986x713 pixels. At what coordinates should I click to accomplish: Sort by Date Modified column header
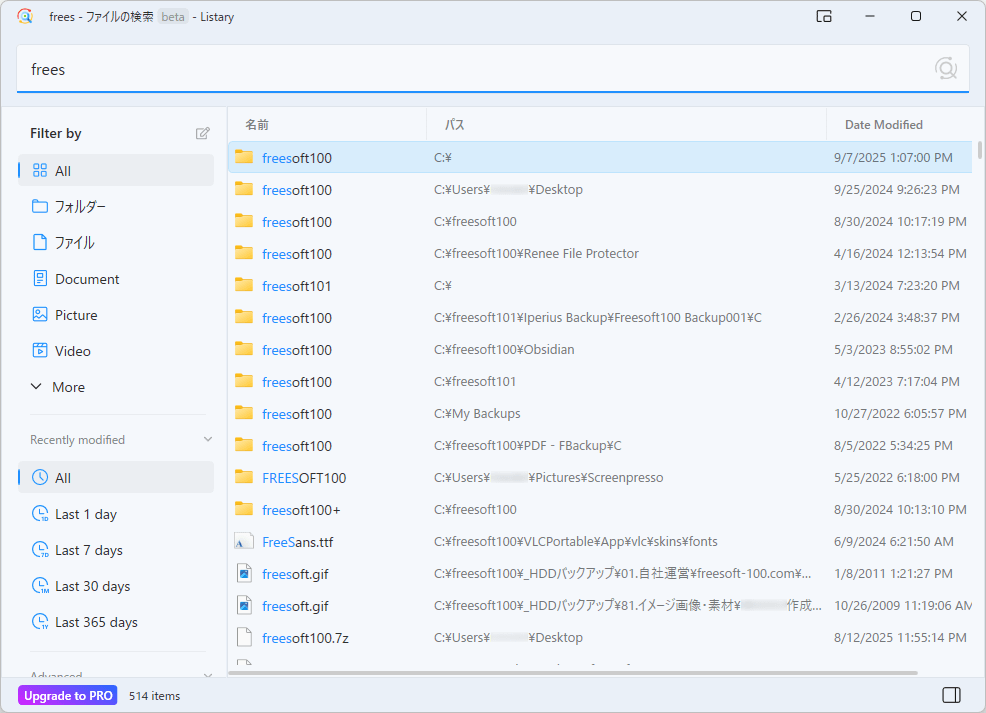click(899, 124)
